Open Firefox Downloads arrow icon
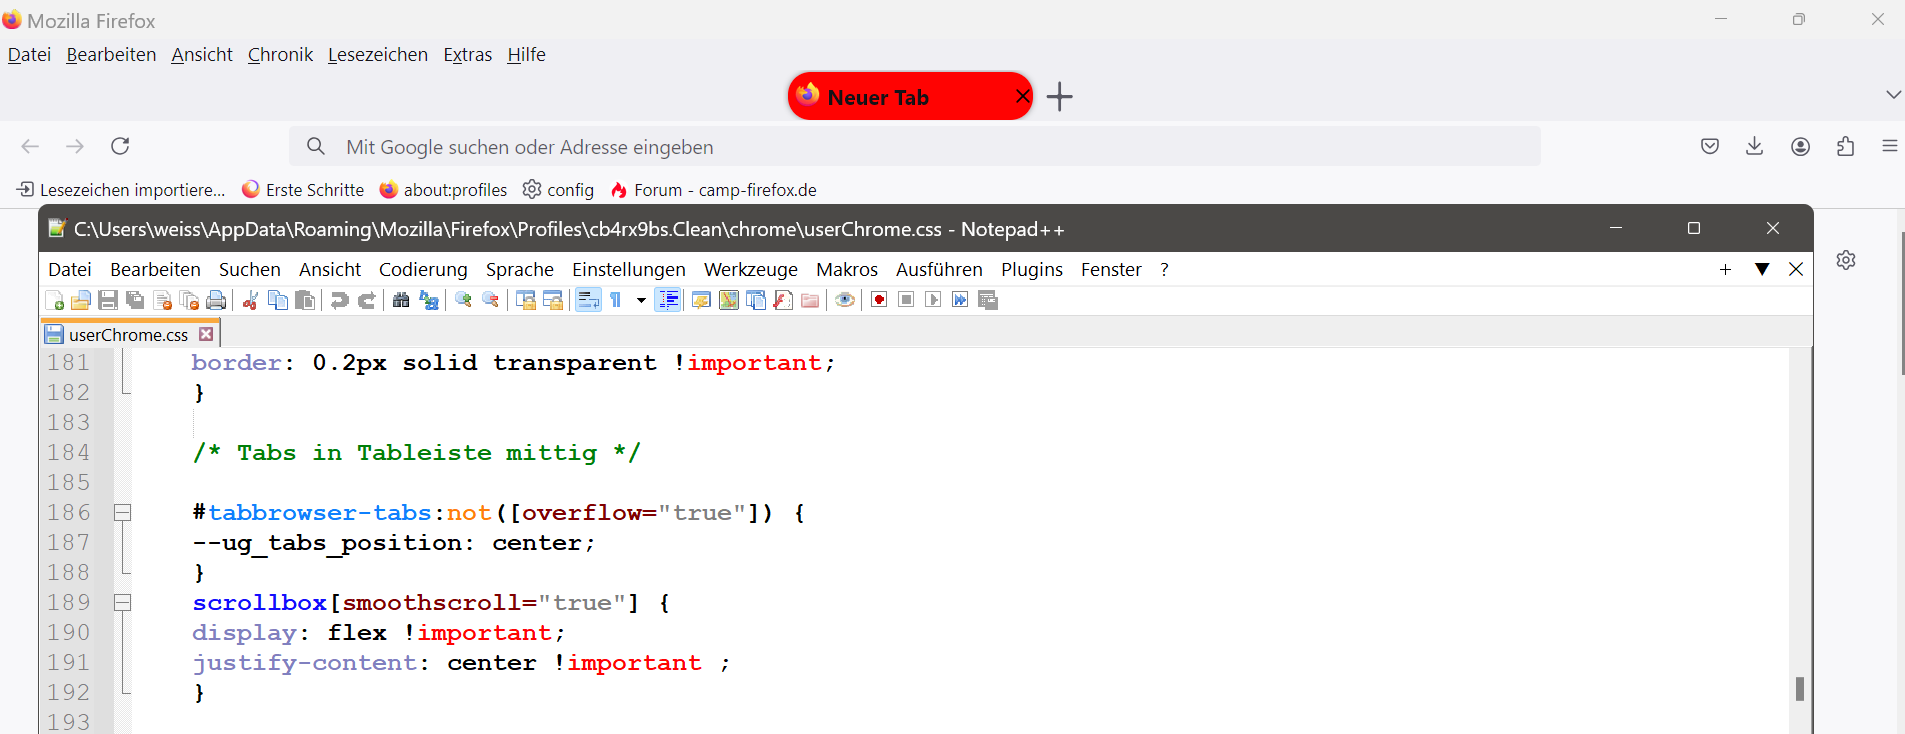 1754,146
